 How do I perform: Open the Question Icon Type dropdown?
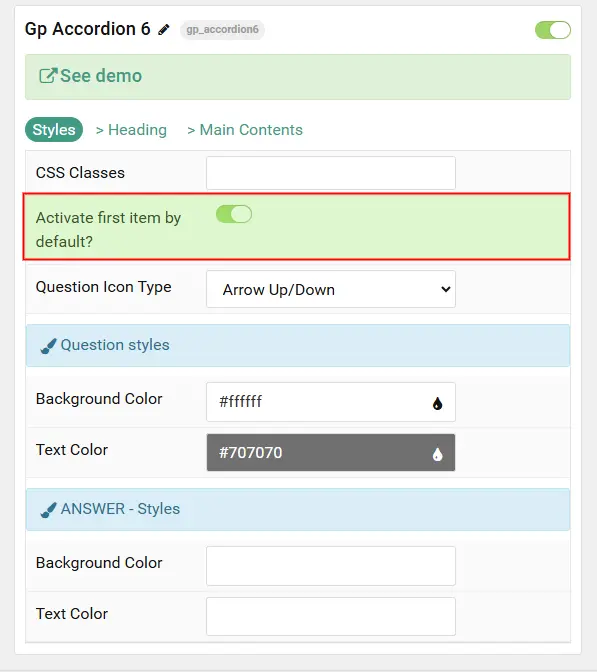click(331, 289)
